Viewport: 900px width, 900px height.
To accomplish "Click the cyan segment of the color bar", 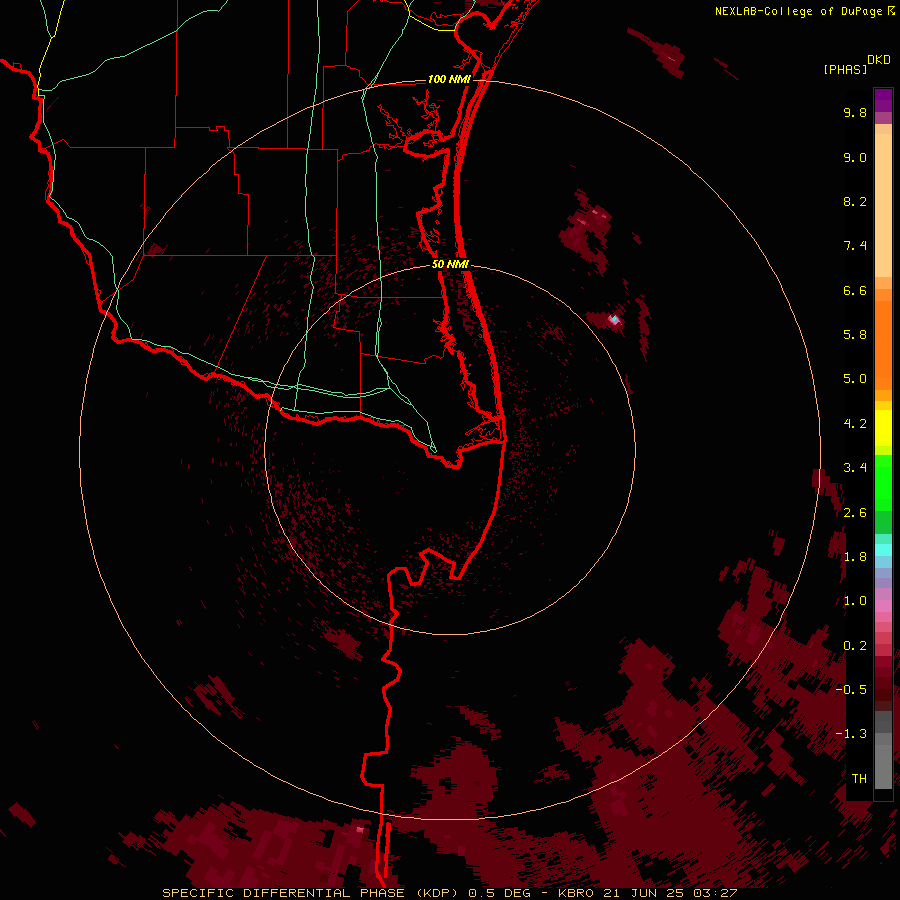I will pyautogui.click(x=883, y=550).
